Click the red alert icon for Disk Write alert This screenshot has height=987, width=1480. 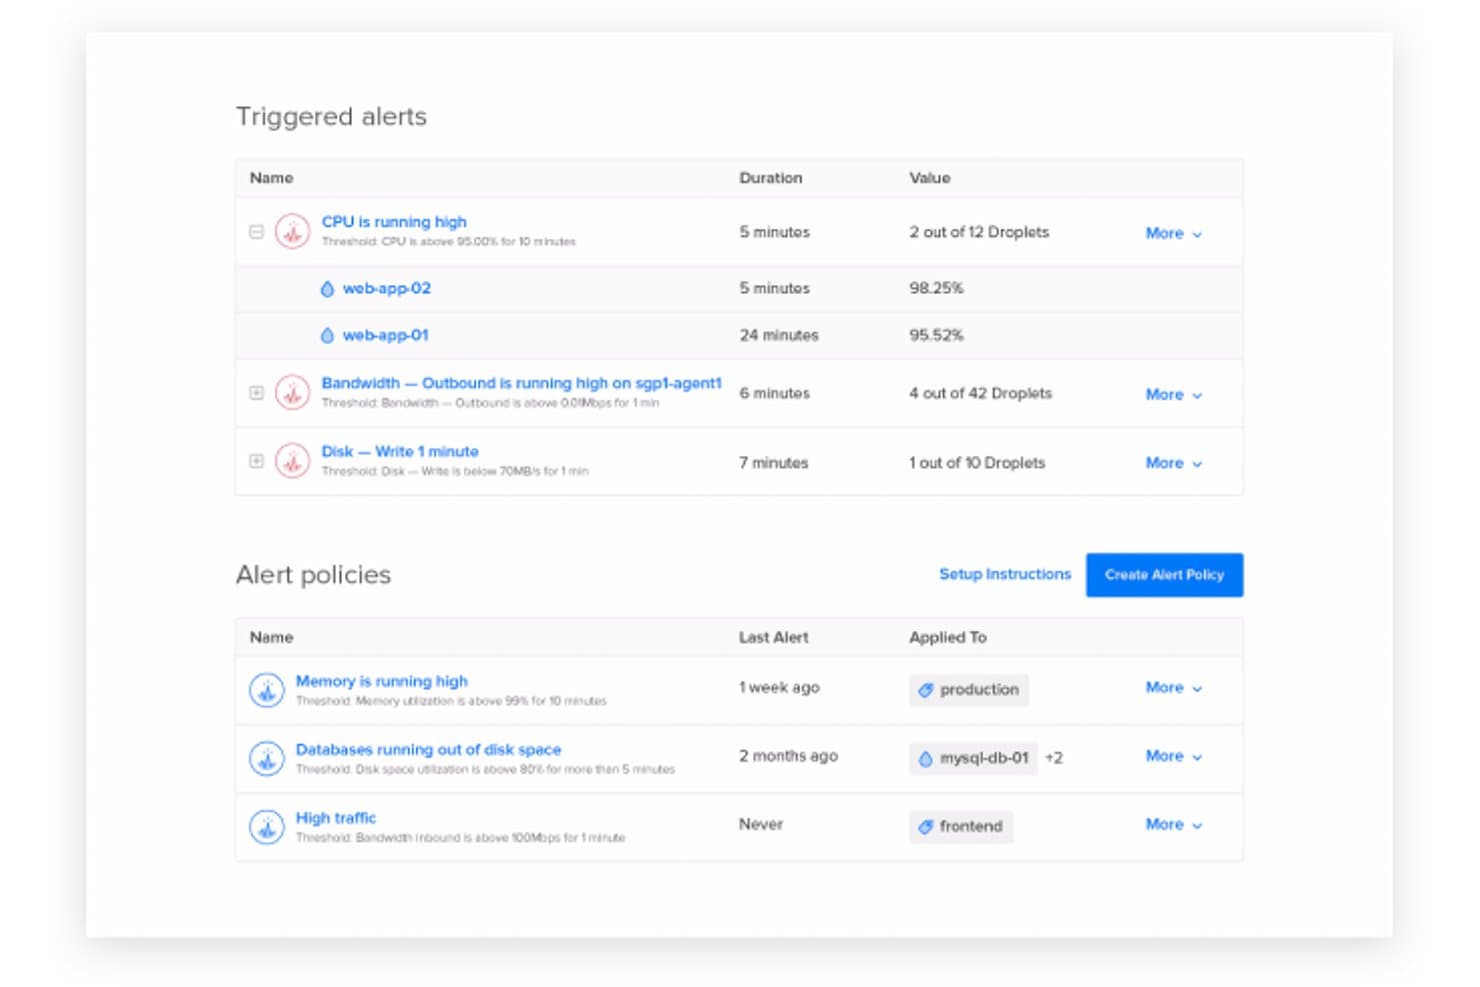(292, 461)
